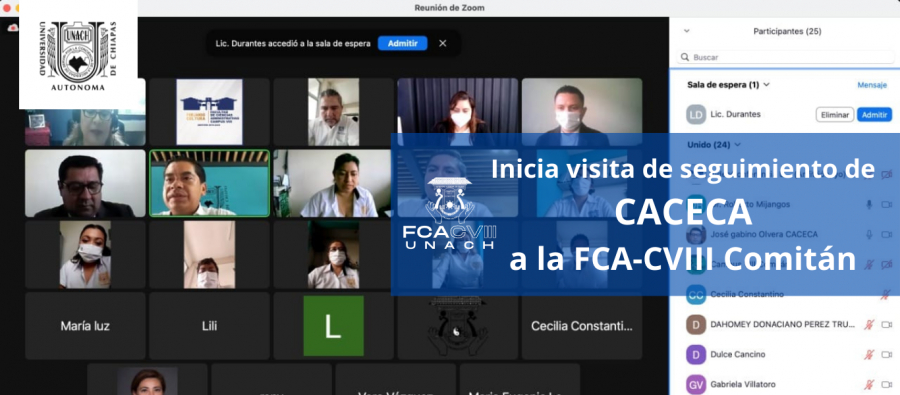Click camera icon next to Dulce Cancino
900x395 pixels.
pyautogui.click(x=887, y=354)
